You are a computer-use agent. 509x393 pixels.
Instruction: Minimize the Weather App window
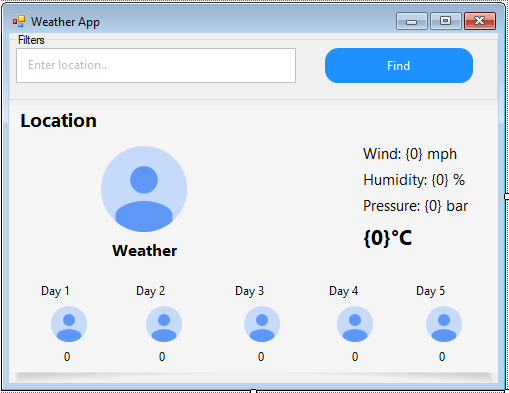point(412,21)
